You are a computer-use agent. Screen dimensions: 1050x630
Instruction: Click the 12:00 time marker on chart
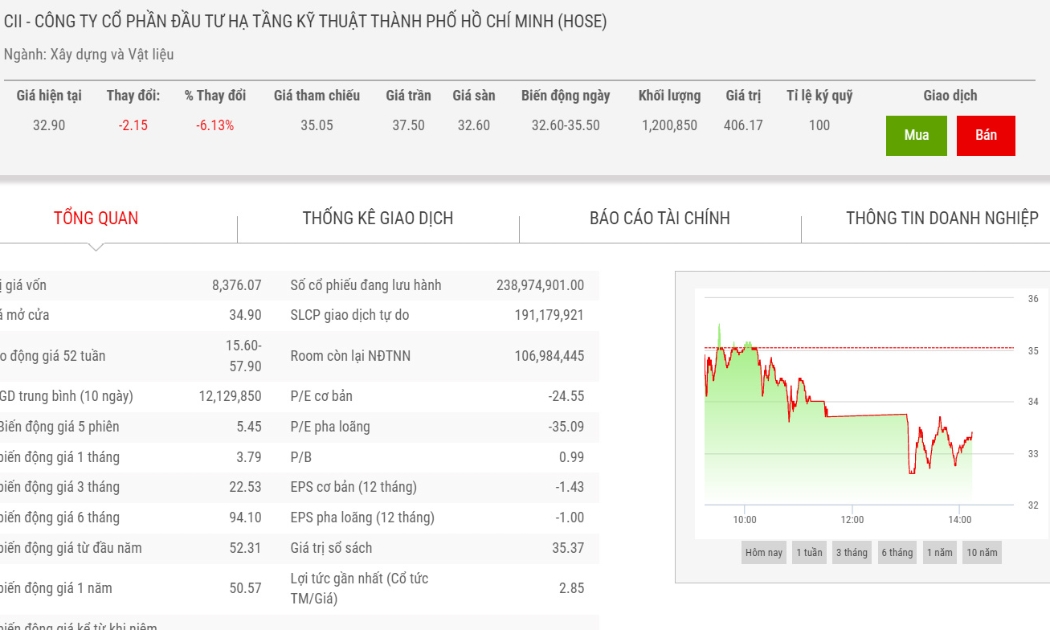pos(852,520)
